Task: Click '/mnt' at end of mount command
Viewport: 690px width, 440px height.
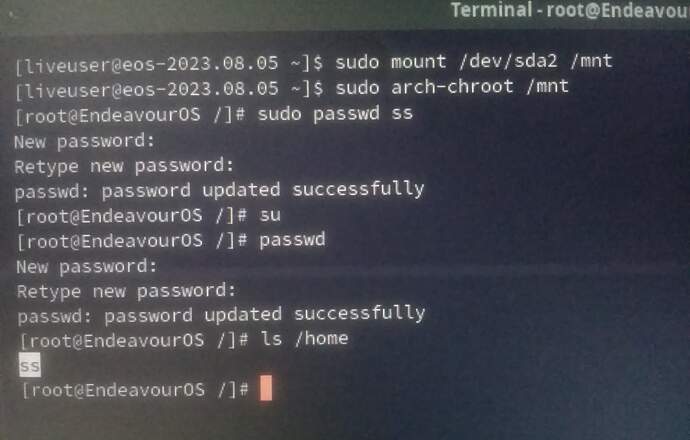Action: [x=591, y=60]
